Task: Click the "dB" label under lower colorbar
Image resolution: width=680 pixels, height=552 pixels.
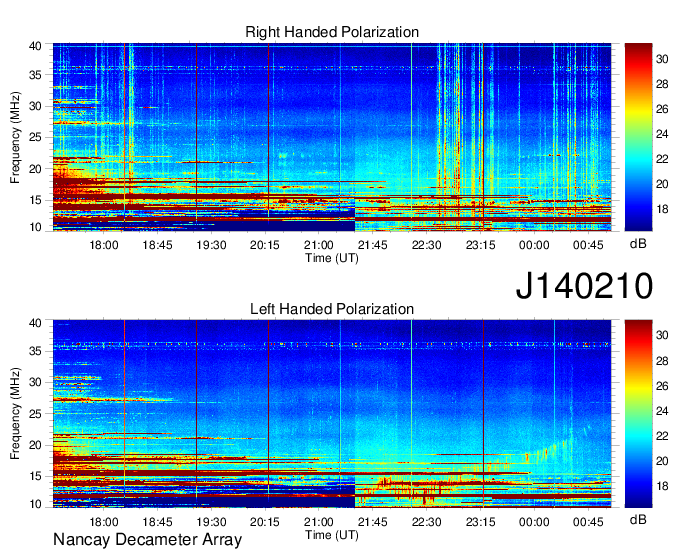Action: (x=638, y=519)
